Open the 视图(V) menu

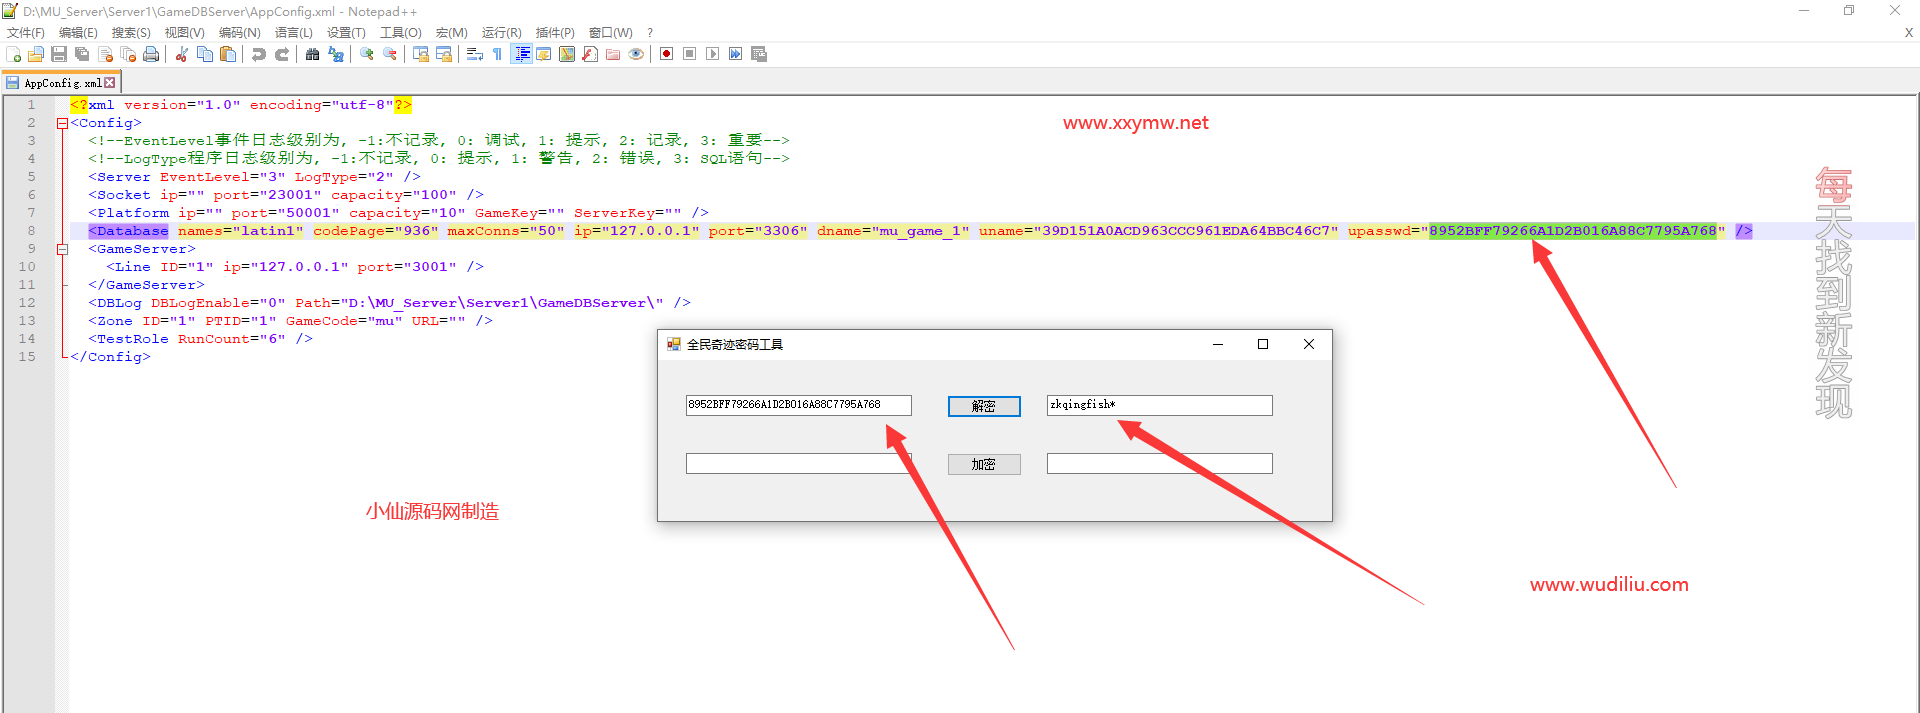[x=185, y=33]
